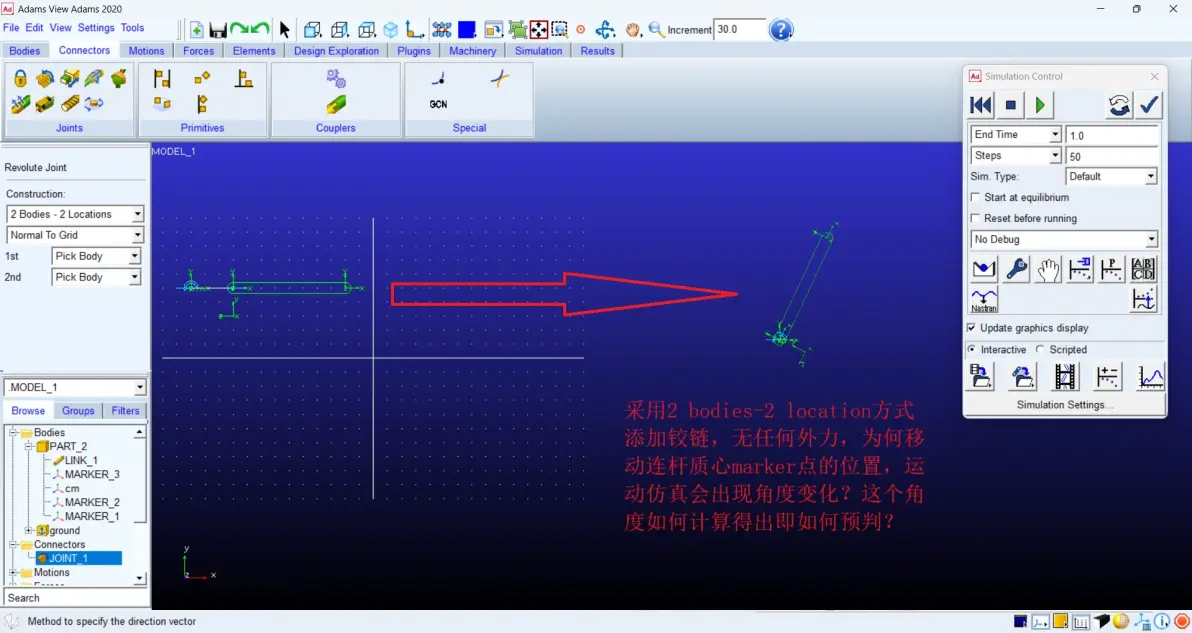Viewport: 1192px width, 633px height.
Task: Expand the ground tree node
Action: [x=29, y=530]
